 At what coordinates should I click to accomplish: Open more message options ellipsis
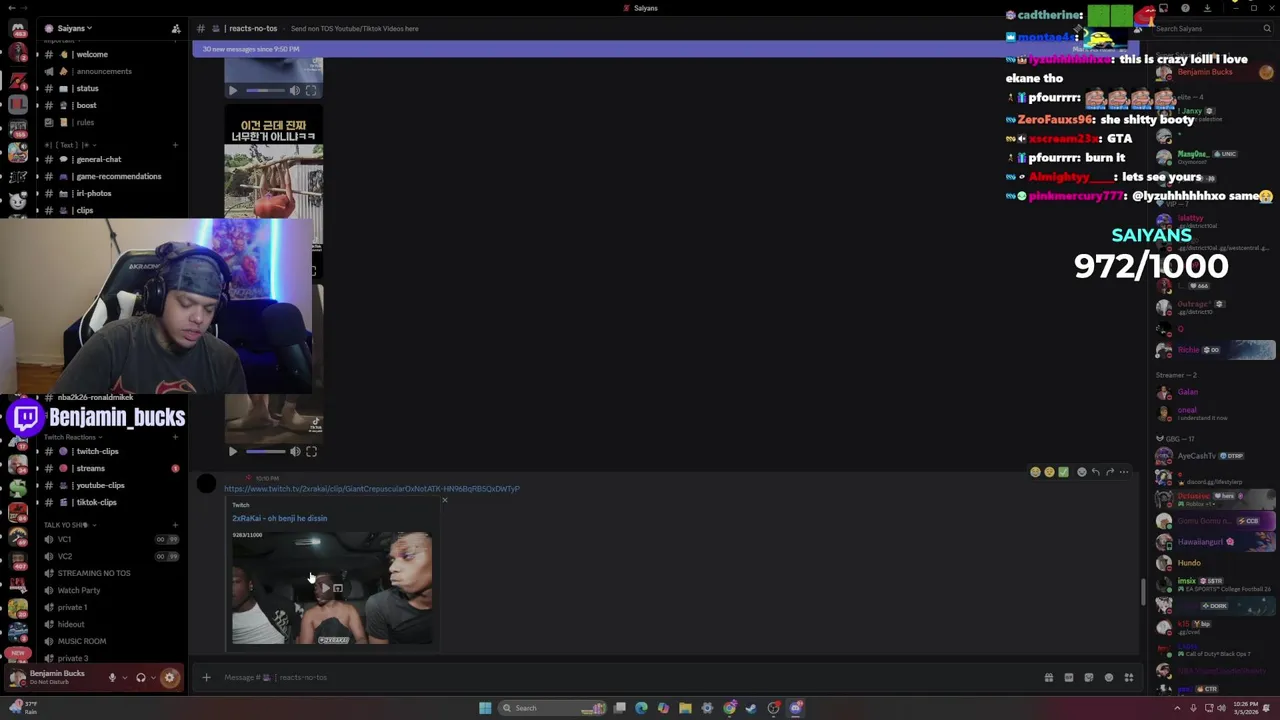(1124, 472)
